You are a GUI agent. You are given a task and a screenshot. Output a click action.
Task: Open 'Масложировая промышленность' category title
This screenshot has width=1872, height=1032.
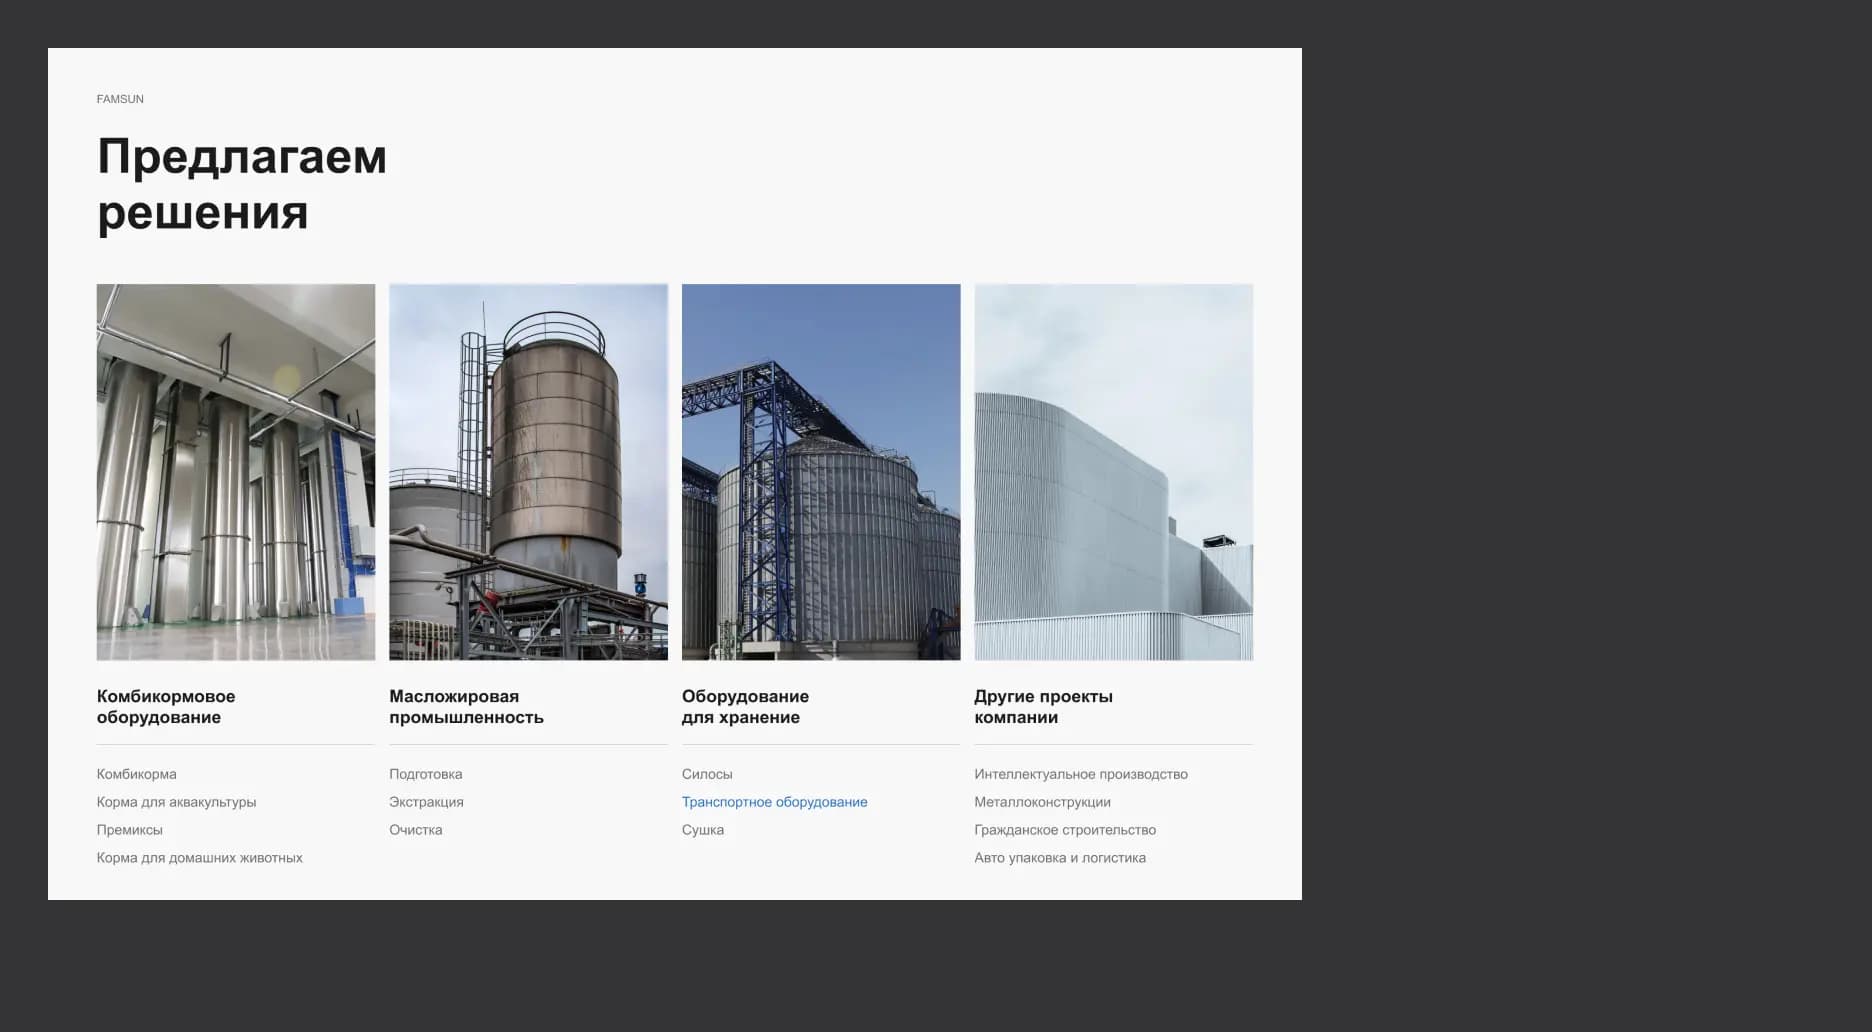coord(466,707)
